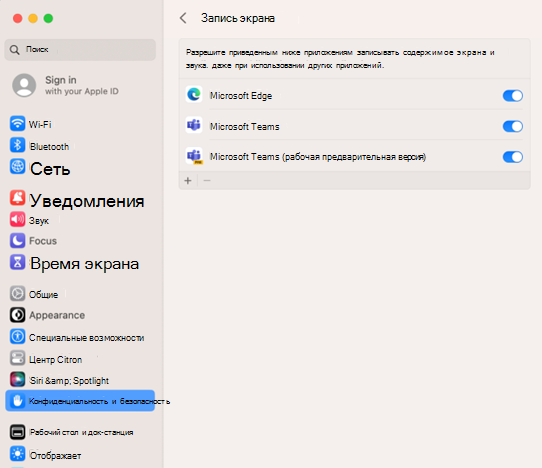Screen dimensions: 542x468
Task: Open Appearance settings
Action: [x=57, y=315]
